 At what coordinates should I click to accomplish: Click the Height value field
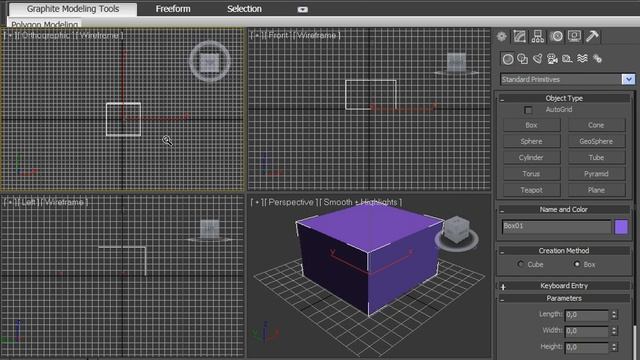pos(587,347)
